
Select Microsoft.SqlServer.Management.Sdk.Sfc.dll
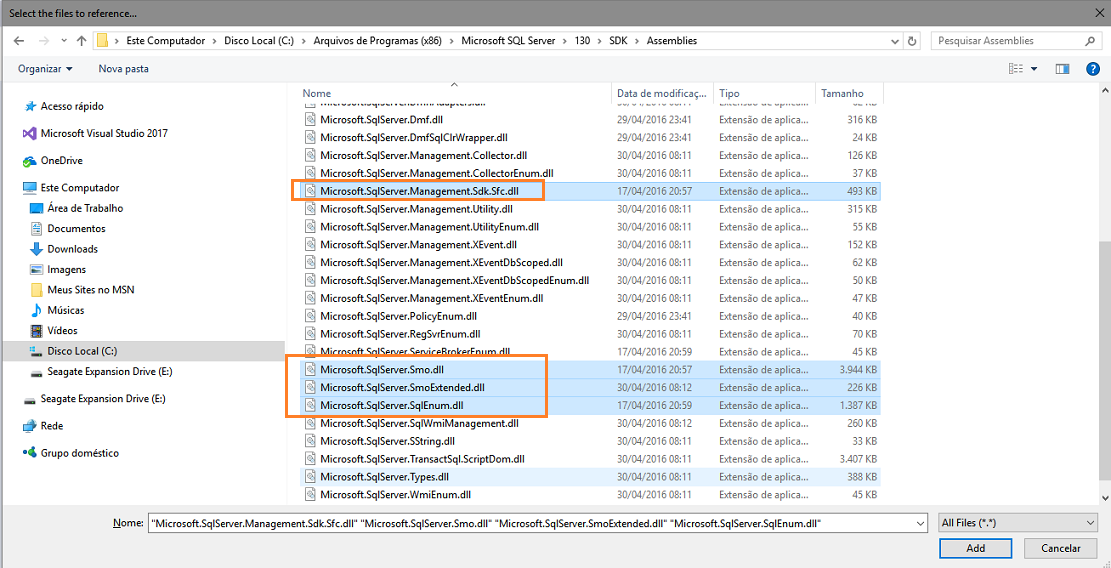pos(419,191)
